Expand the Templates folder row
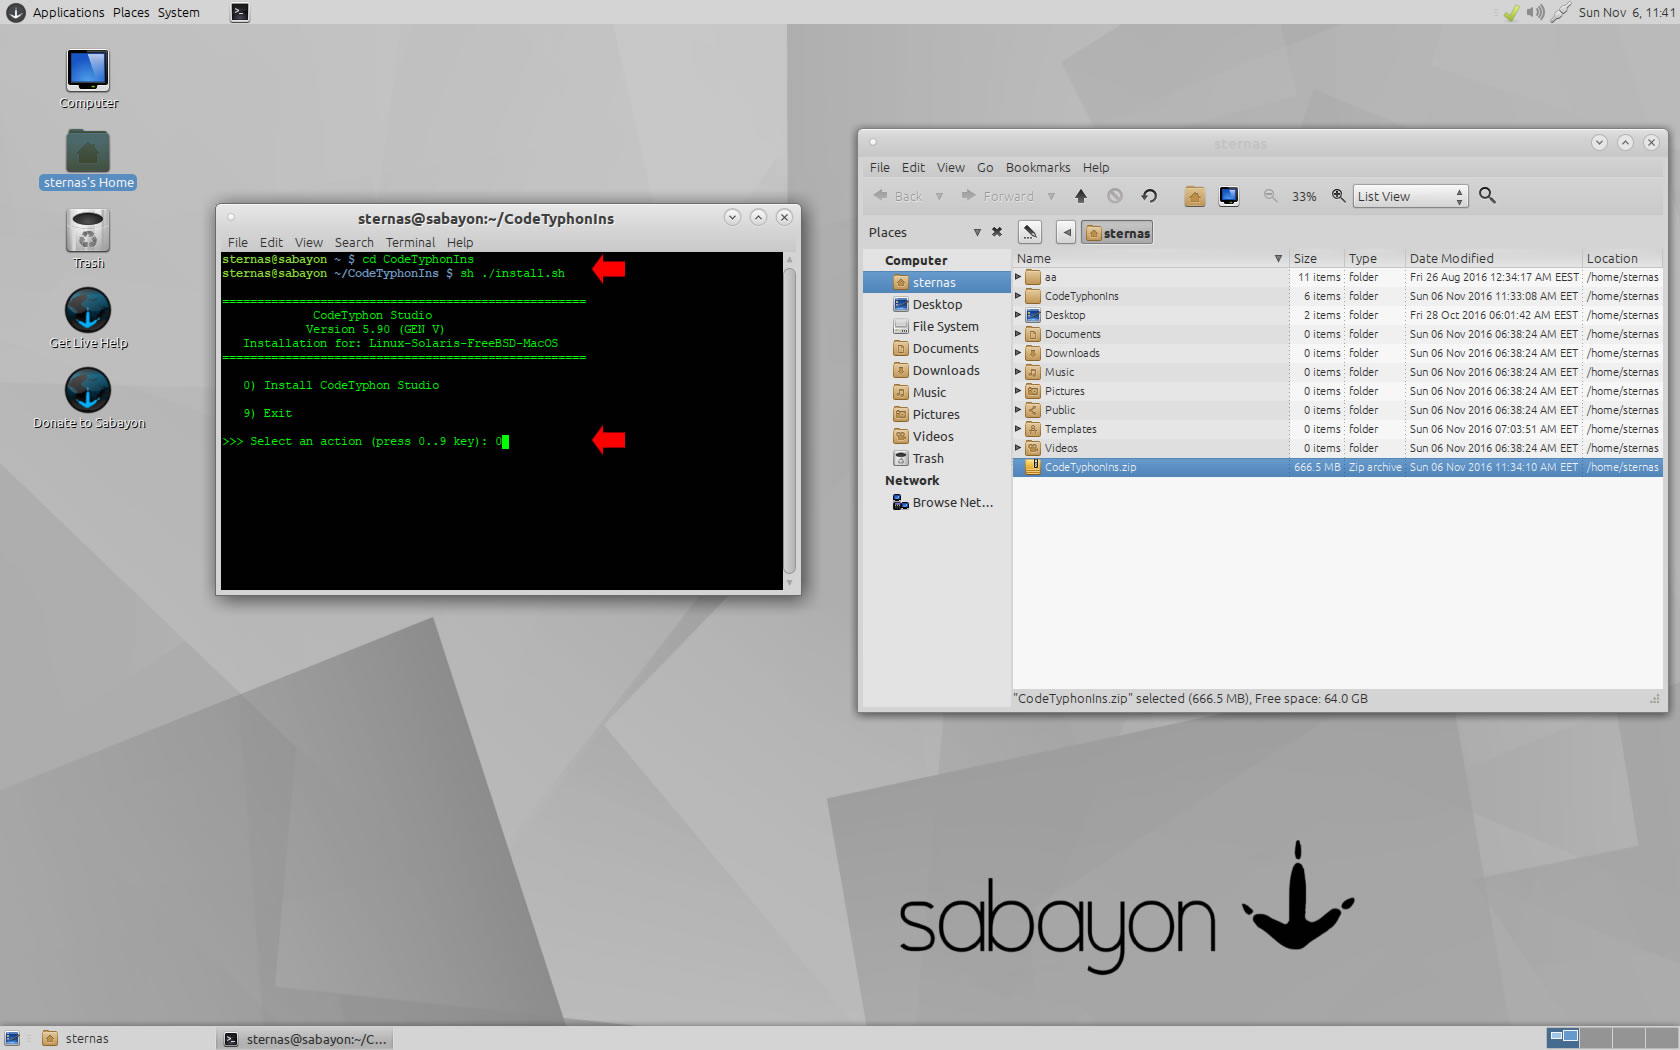Screen dimensions: 1680x1050 tap(1018, 429)
